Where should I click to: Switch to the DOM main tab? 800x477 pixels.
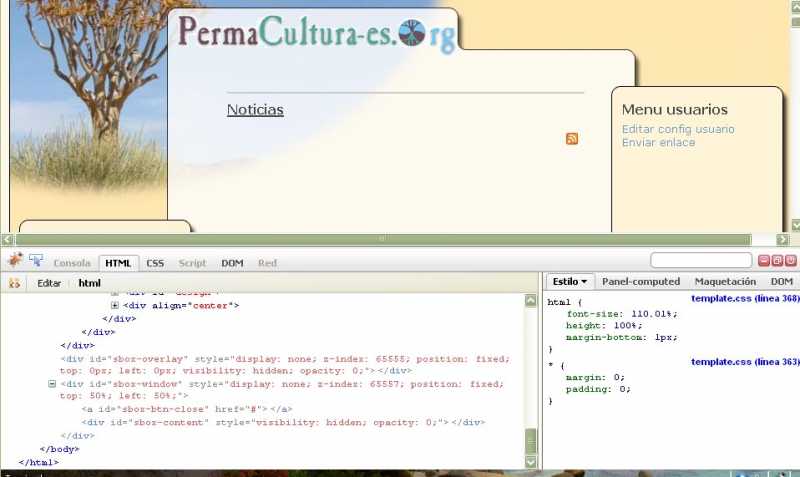232,263
